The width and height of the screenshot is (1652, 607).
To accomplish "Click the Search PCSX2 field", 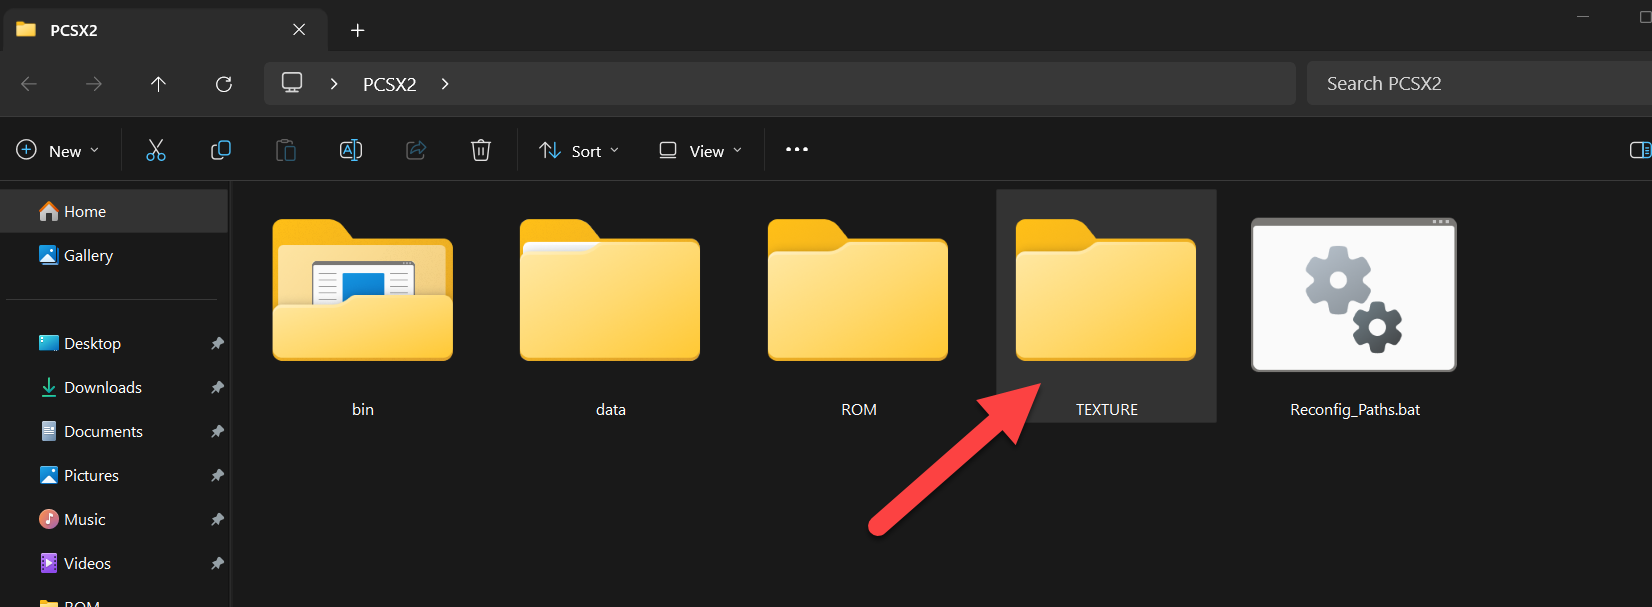I will coord(1479,83).
